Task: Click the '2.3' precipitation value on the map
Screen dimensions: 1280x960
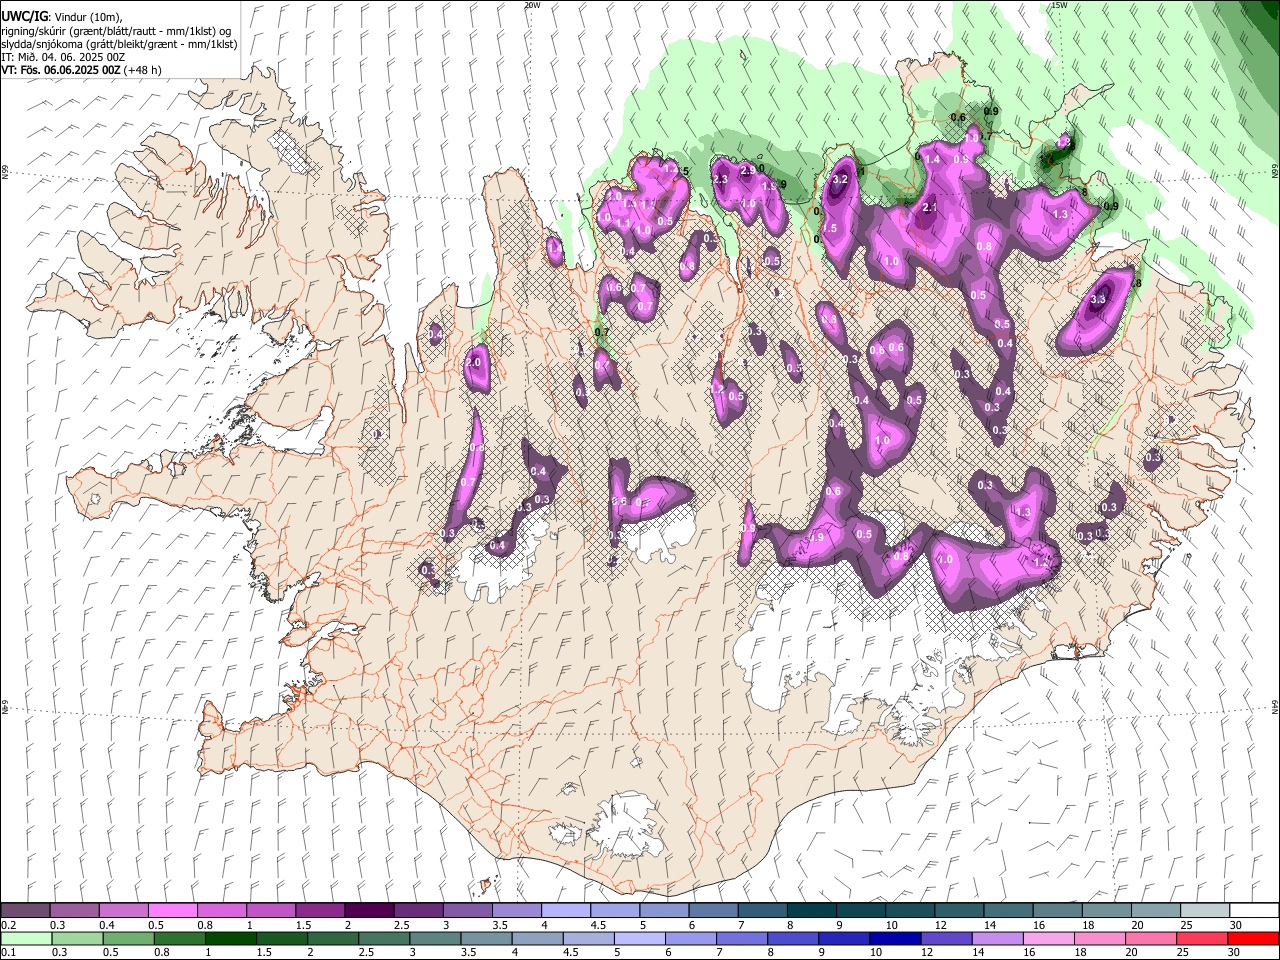Action: pos(720,179)
